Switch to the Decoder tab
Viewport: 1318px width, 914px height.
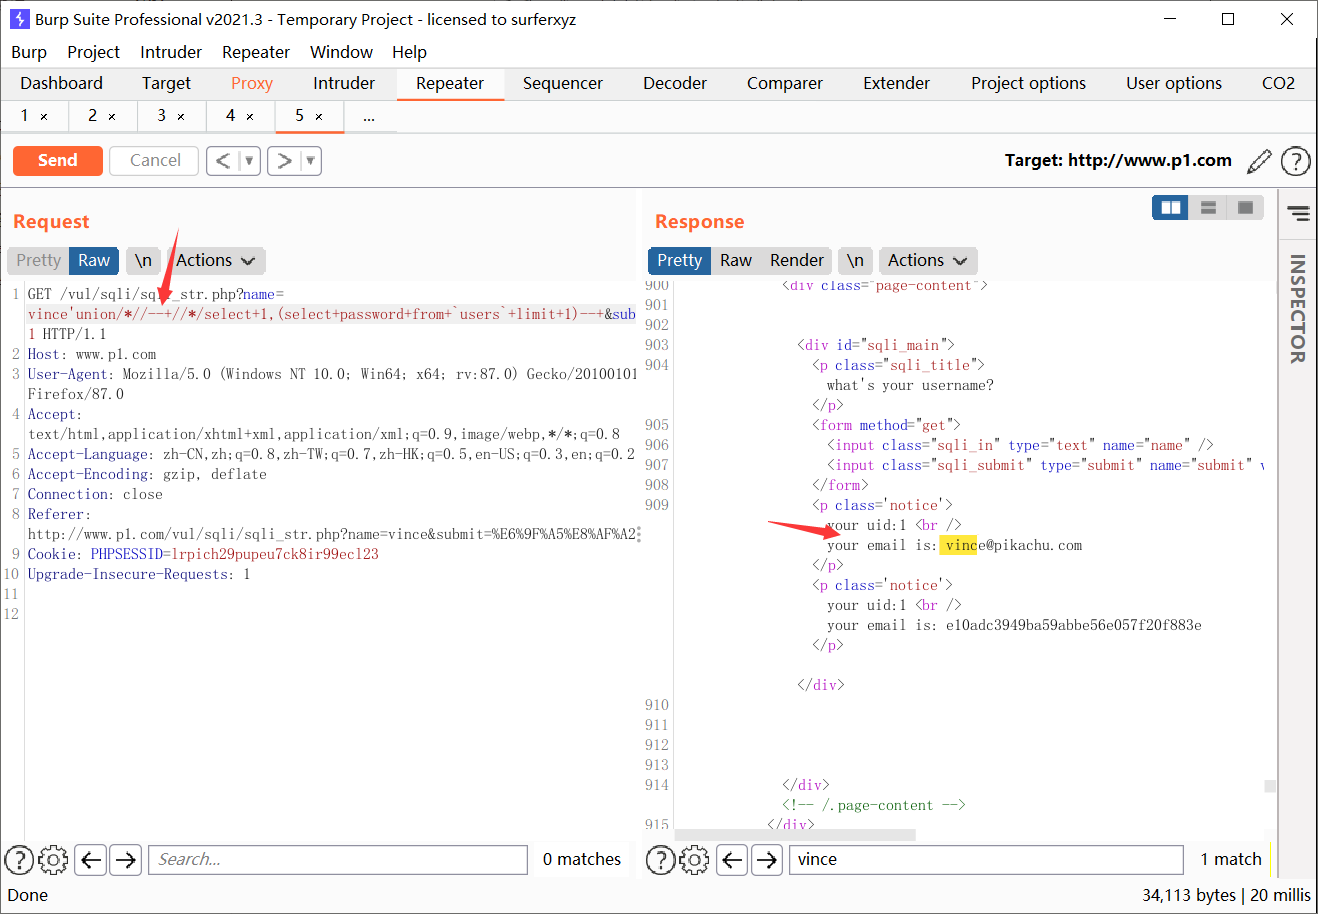[675, 83]
